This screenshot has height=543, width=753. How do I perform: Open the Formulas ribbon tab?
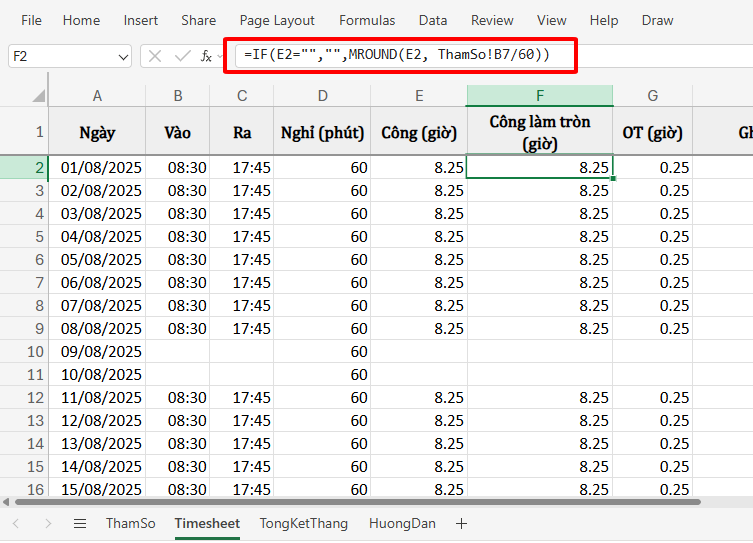[367, 20]
